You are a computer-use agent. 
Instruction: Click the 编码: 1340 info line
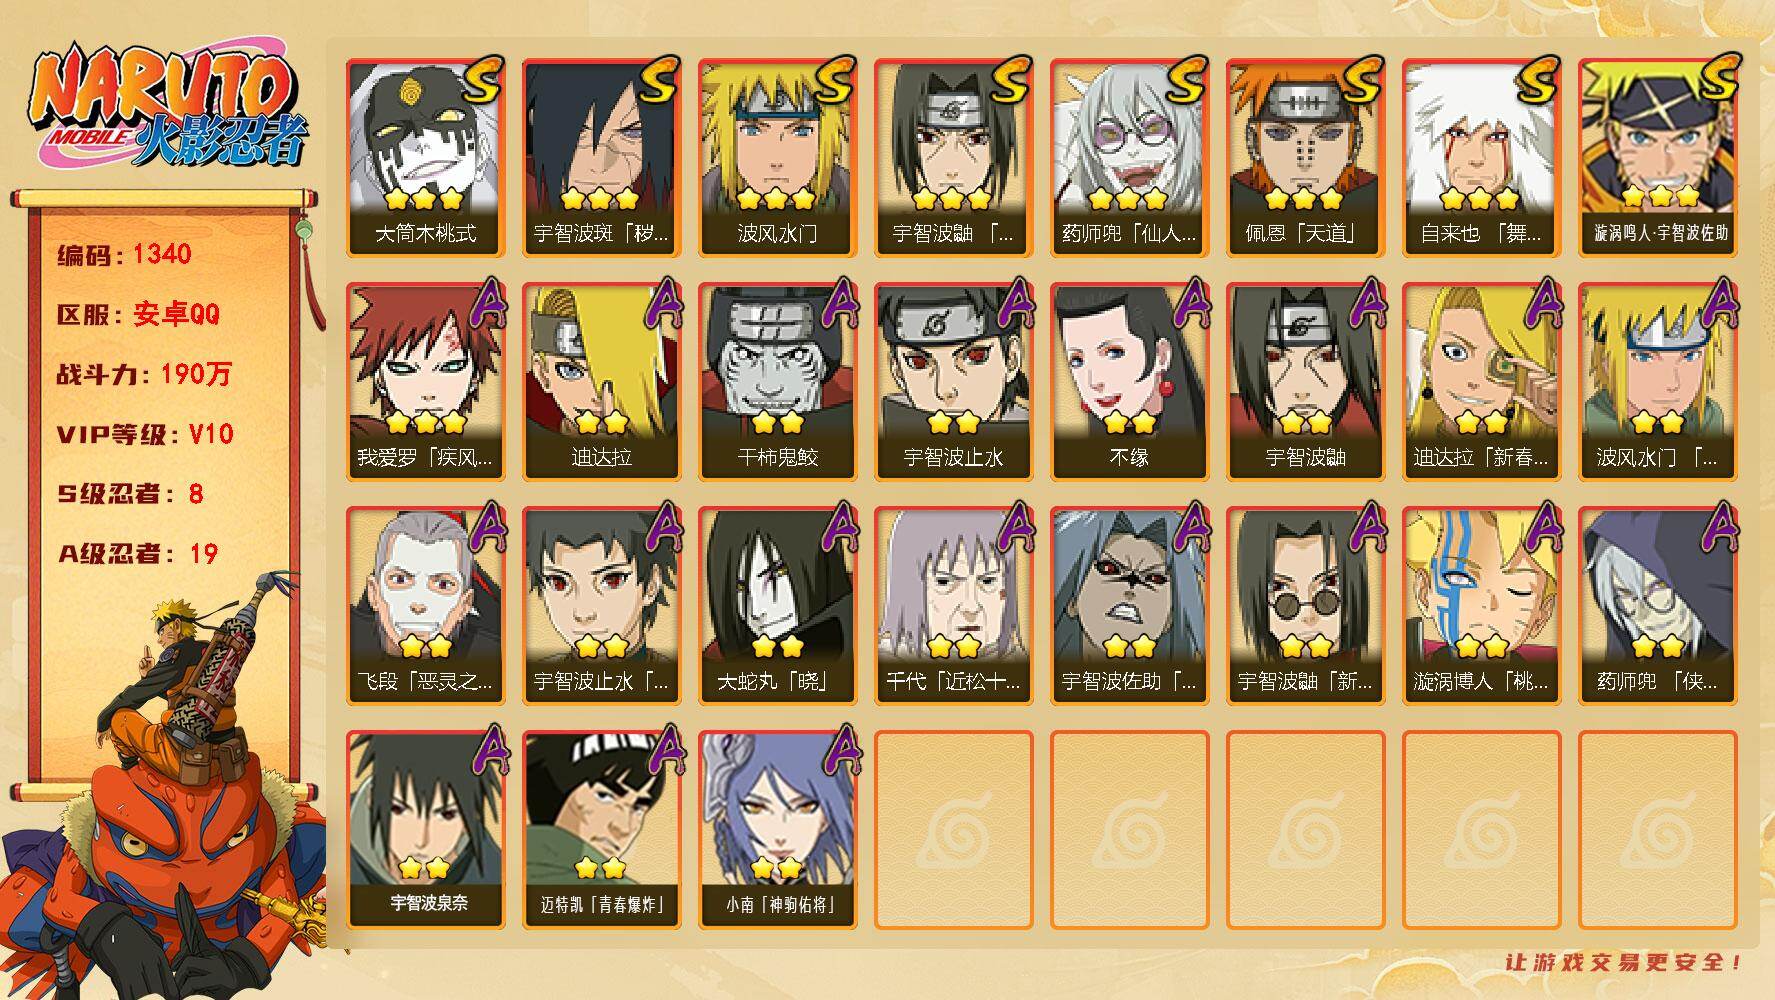point(124,254)
